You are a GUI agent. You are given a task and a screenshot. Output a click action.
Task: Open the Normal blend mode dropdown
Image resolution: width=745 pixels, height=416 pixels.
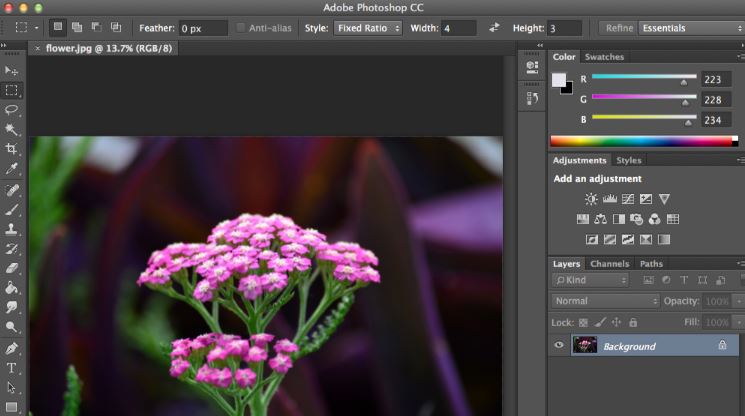click(606, 301)
